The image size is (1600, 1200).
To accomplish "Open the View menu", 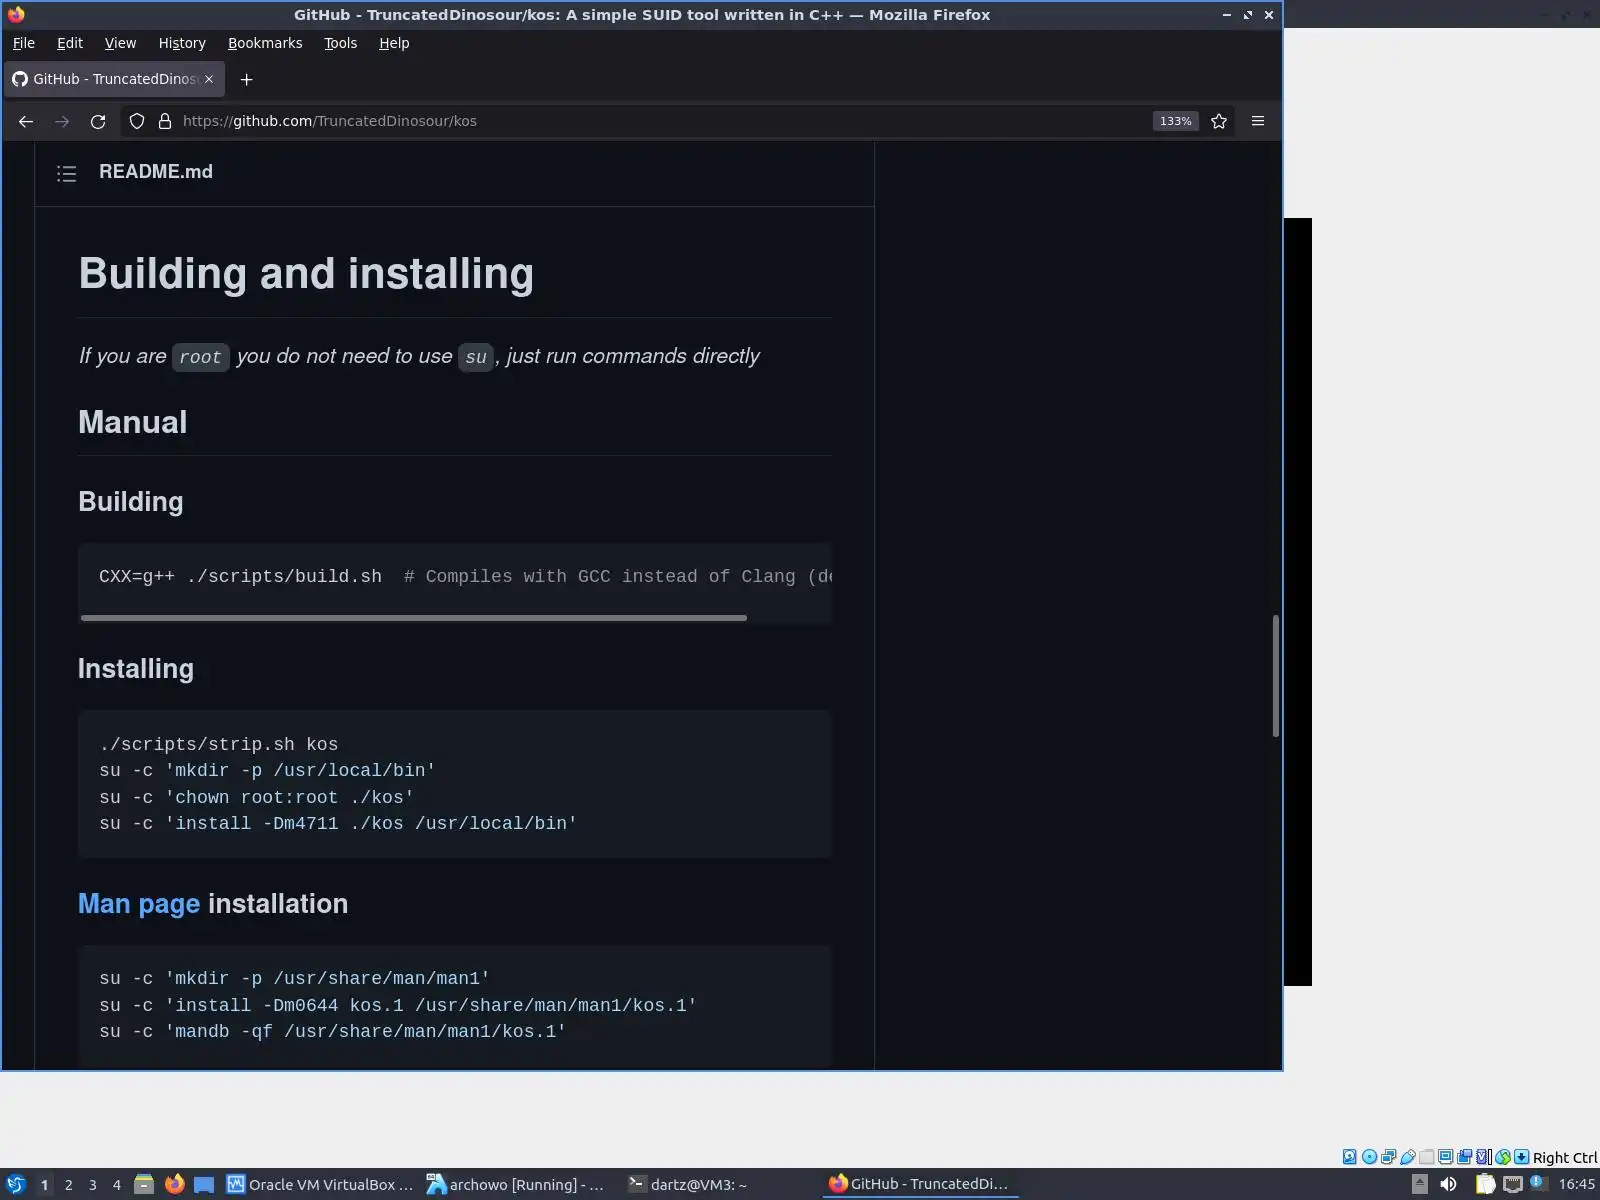I will tap(120, 43).
